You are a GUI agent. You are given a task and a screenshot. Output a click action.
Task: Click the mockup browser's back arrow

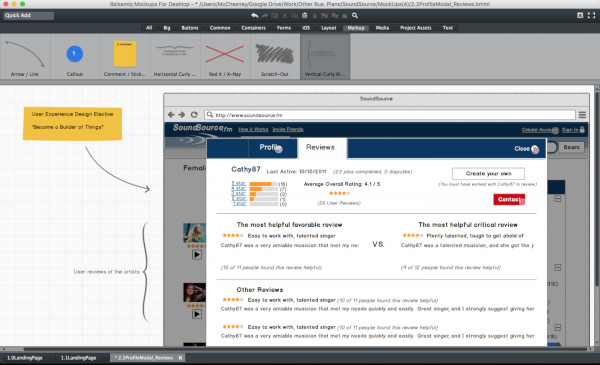(x=171, y=115)
